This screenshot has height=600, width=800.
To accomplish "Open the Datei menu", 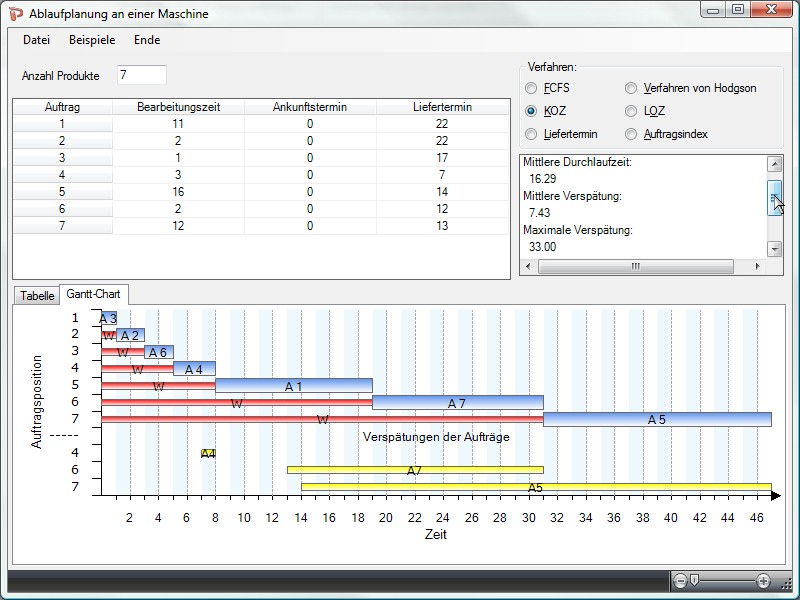I will coord(36,40).
